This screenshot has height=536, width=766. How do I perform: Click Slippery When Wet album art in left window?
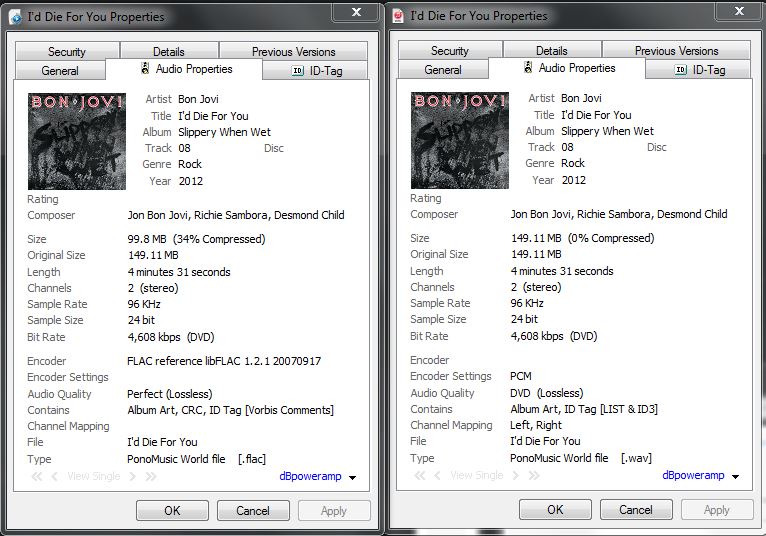77,141
